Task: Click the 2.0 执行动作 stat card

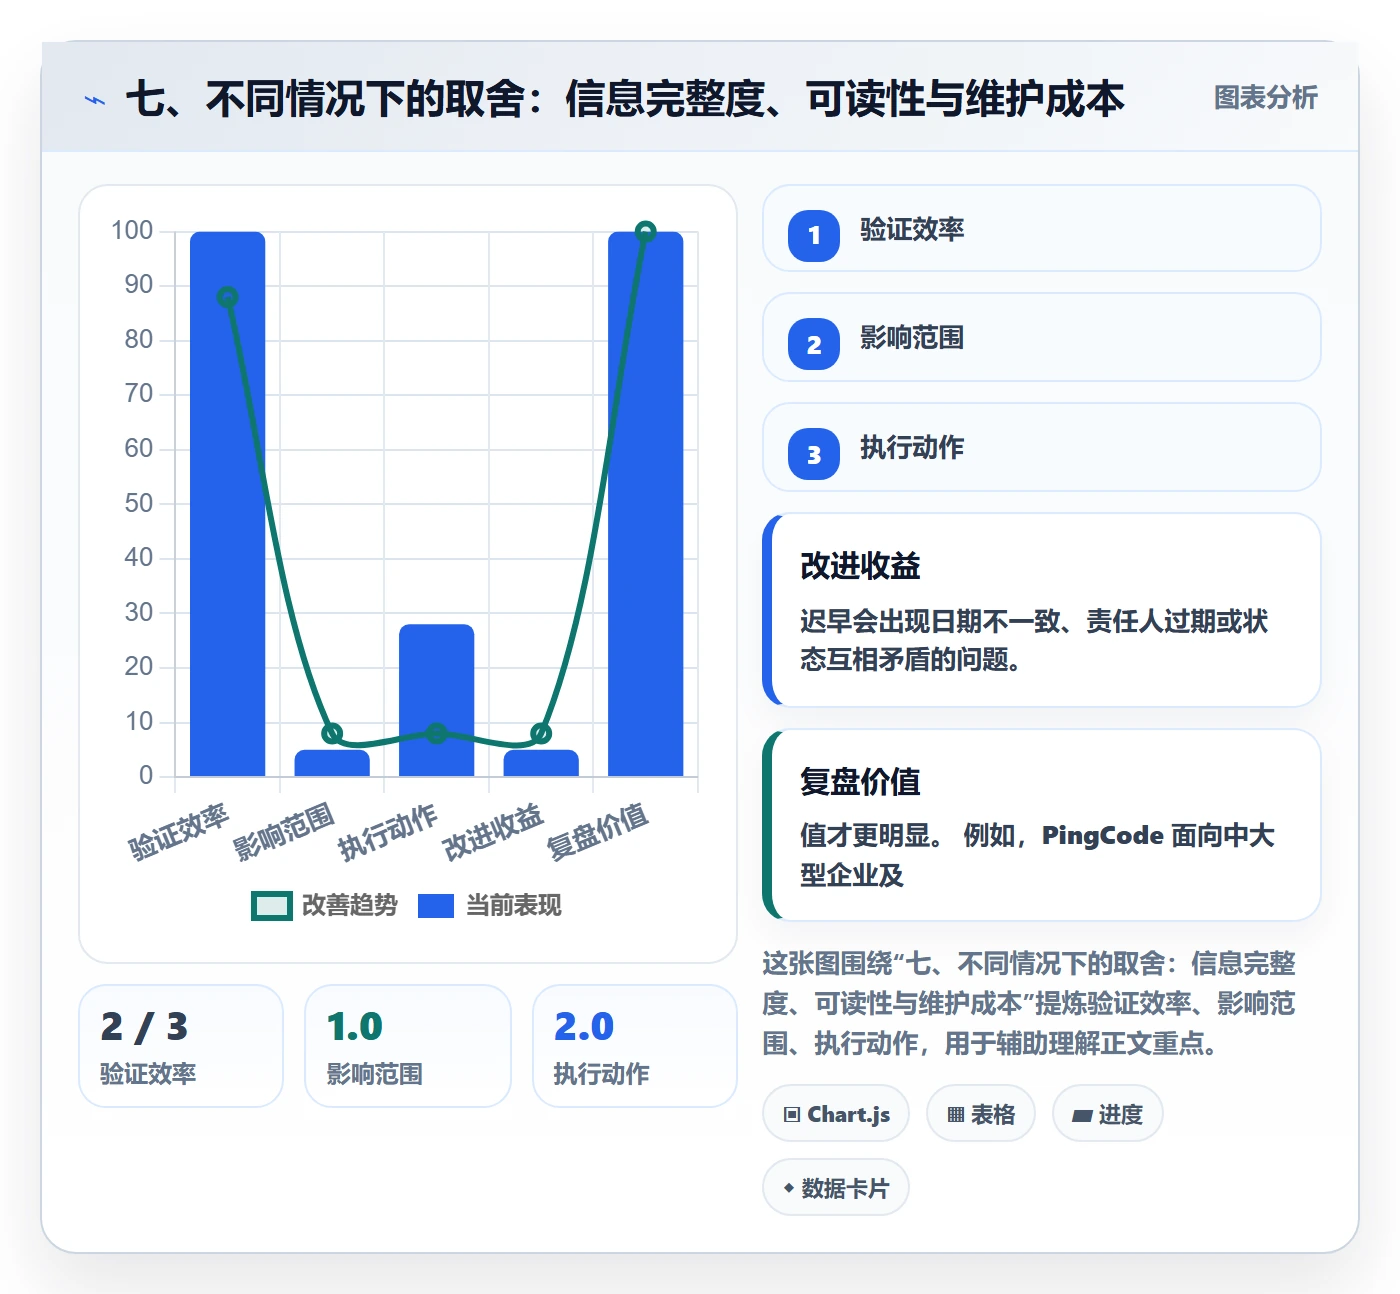Action: pyautogui.click(x=635, y=1046)
